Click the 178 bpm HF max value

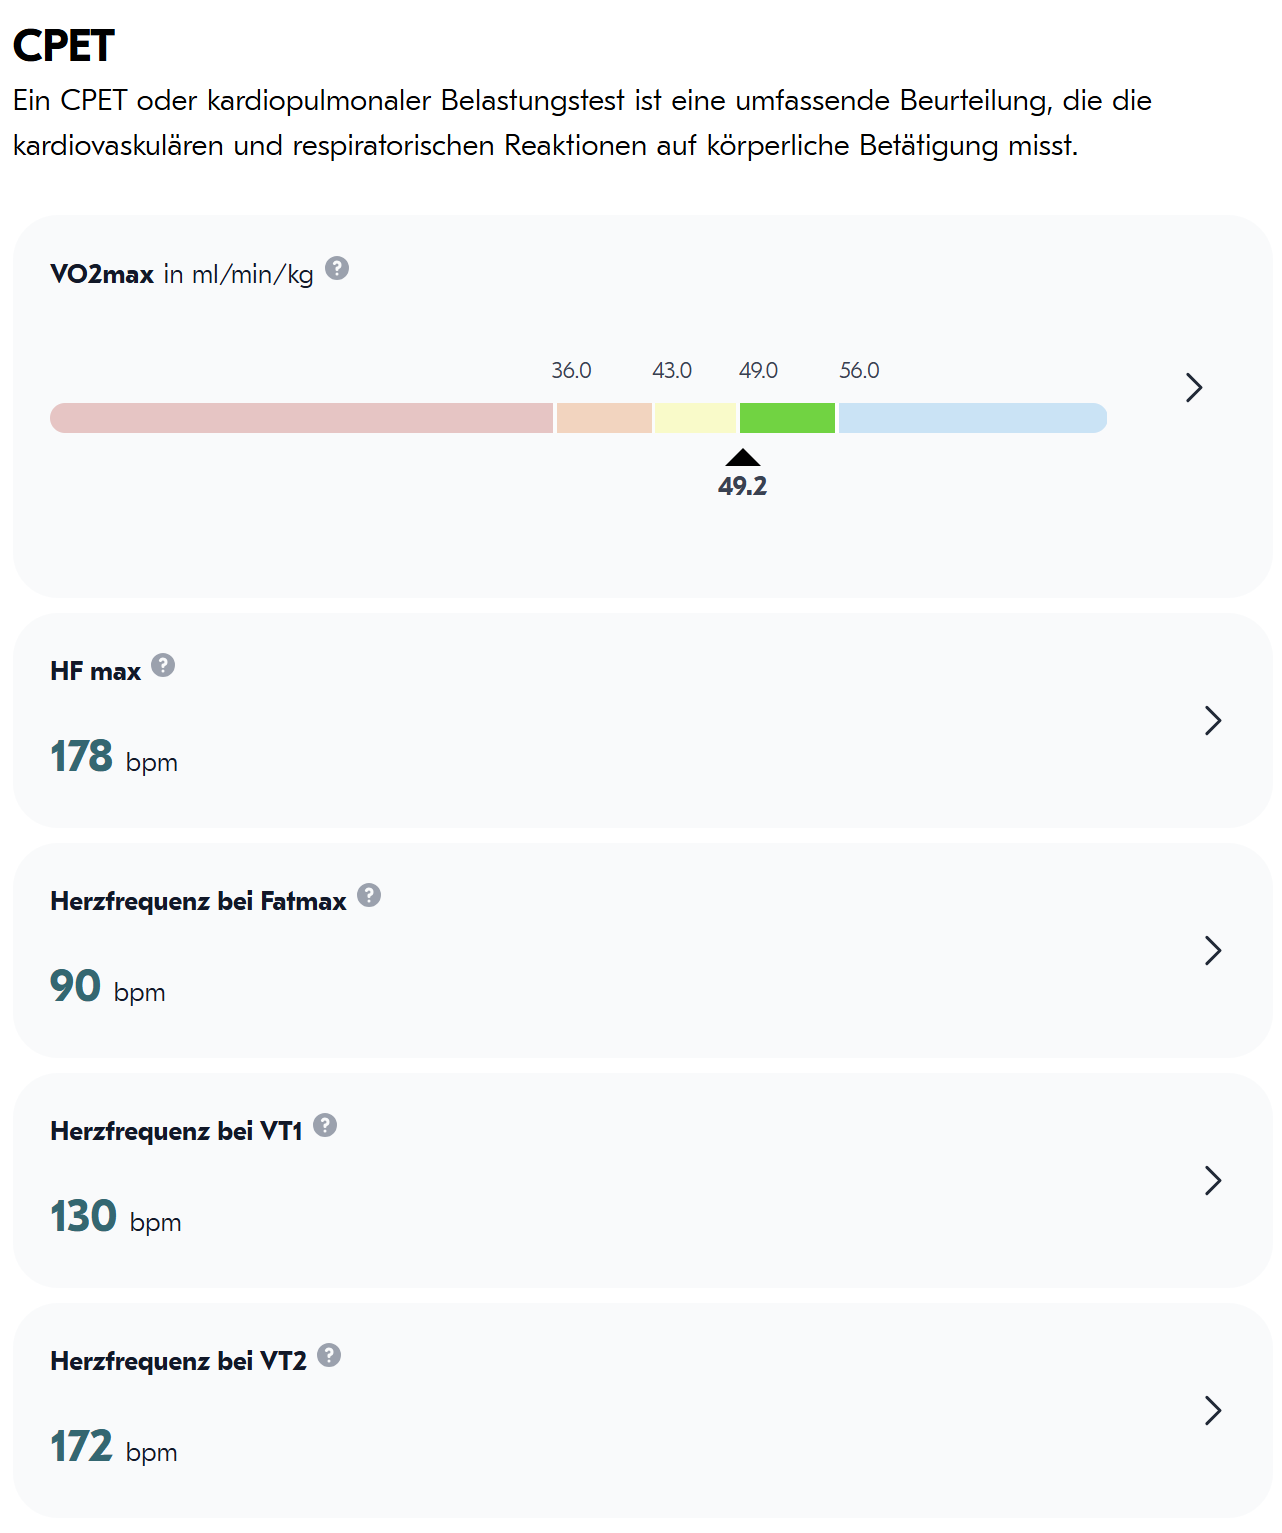pos(114,757)
